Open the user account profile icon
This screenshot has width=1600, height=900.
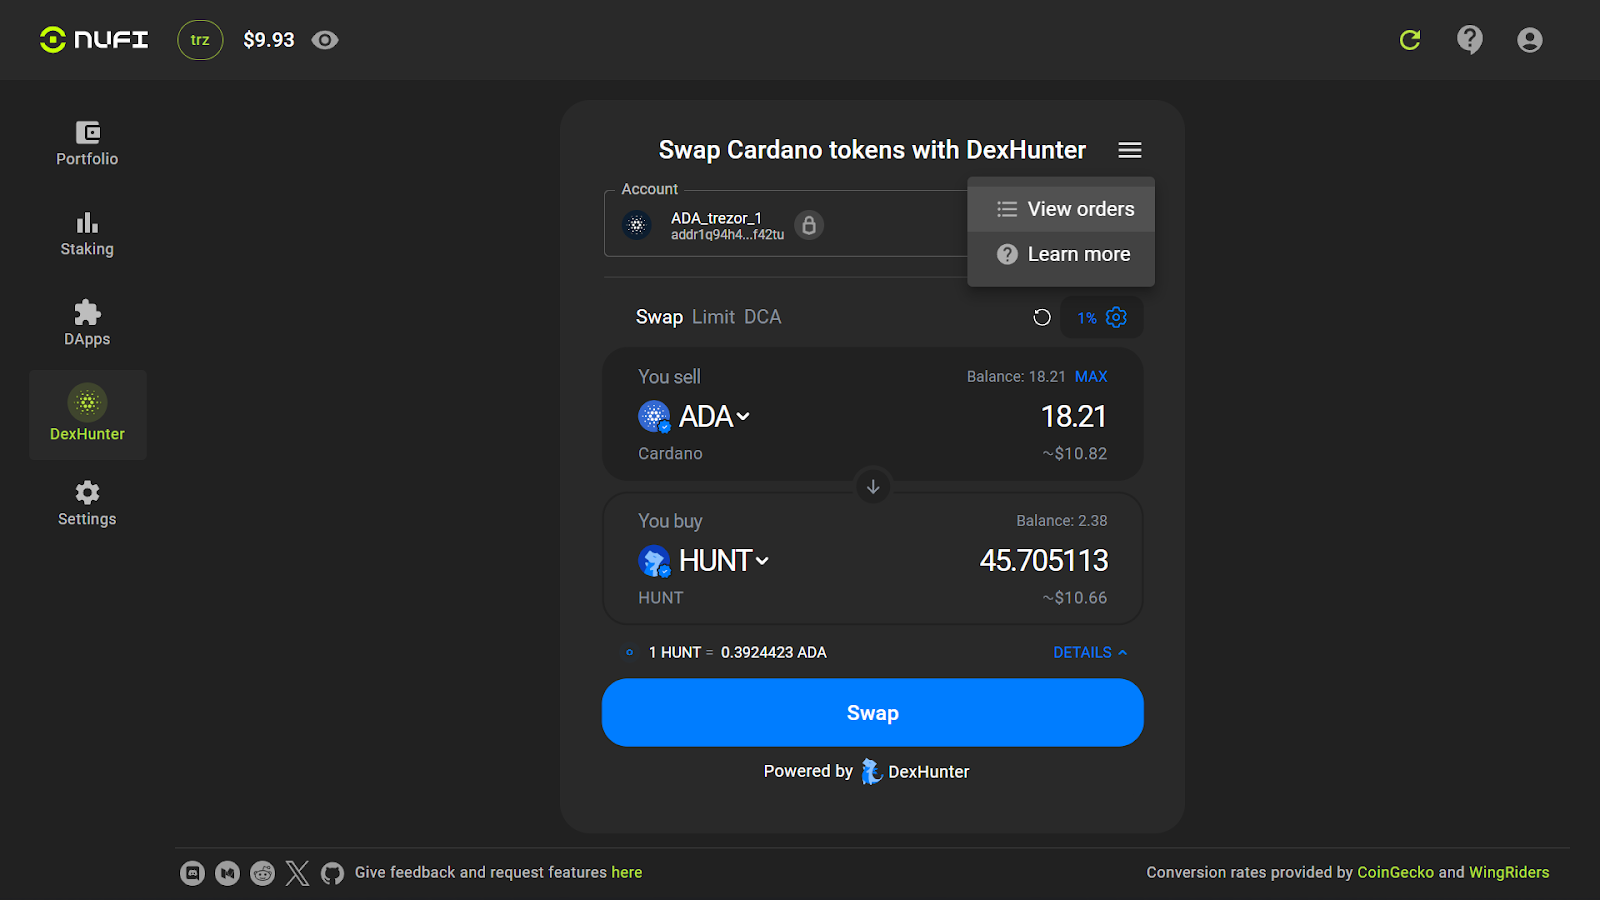pos(1530,40)
